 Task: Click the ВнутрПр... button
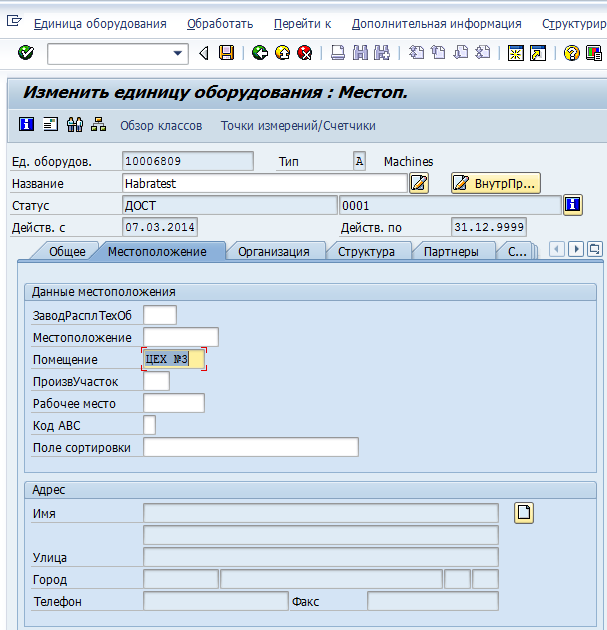(x=496, y=183)
